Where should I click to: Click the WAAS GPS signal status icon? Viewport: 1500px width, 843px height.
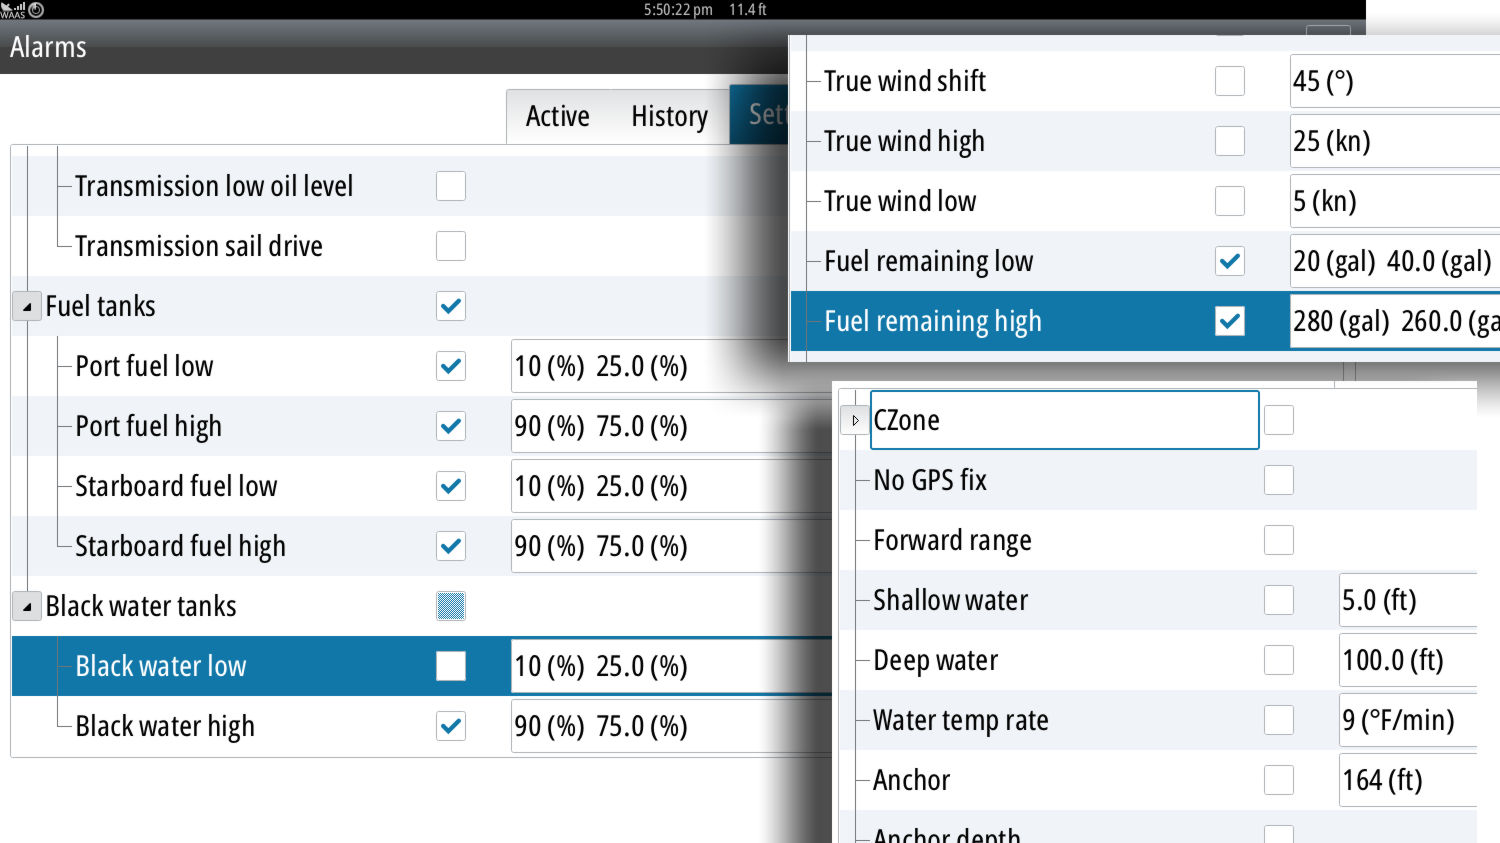pyautogui.click(x=13, y=10)
